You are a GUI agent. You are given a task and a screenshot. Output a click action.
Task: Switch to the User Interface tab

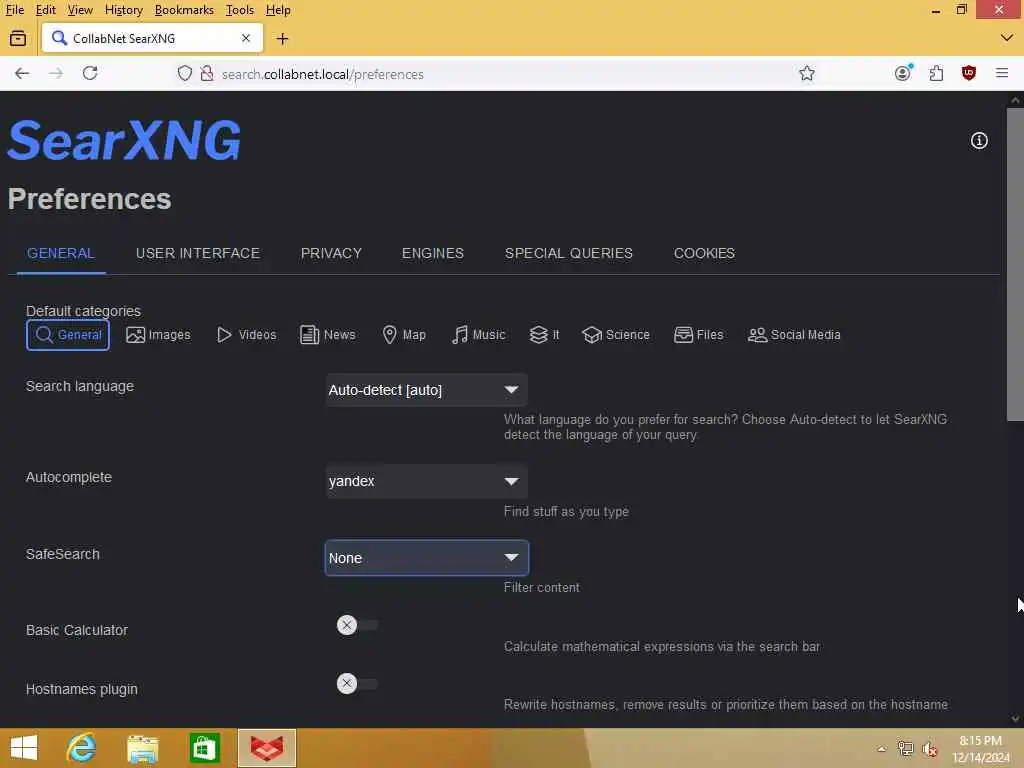[198, 253]
